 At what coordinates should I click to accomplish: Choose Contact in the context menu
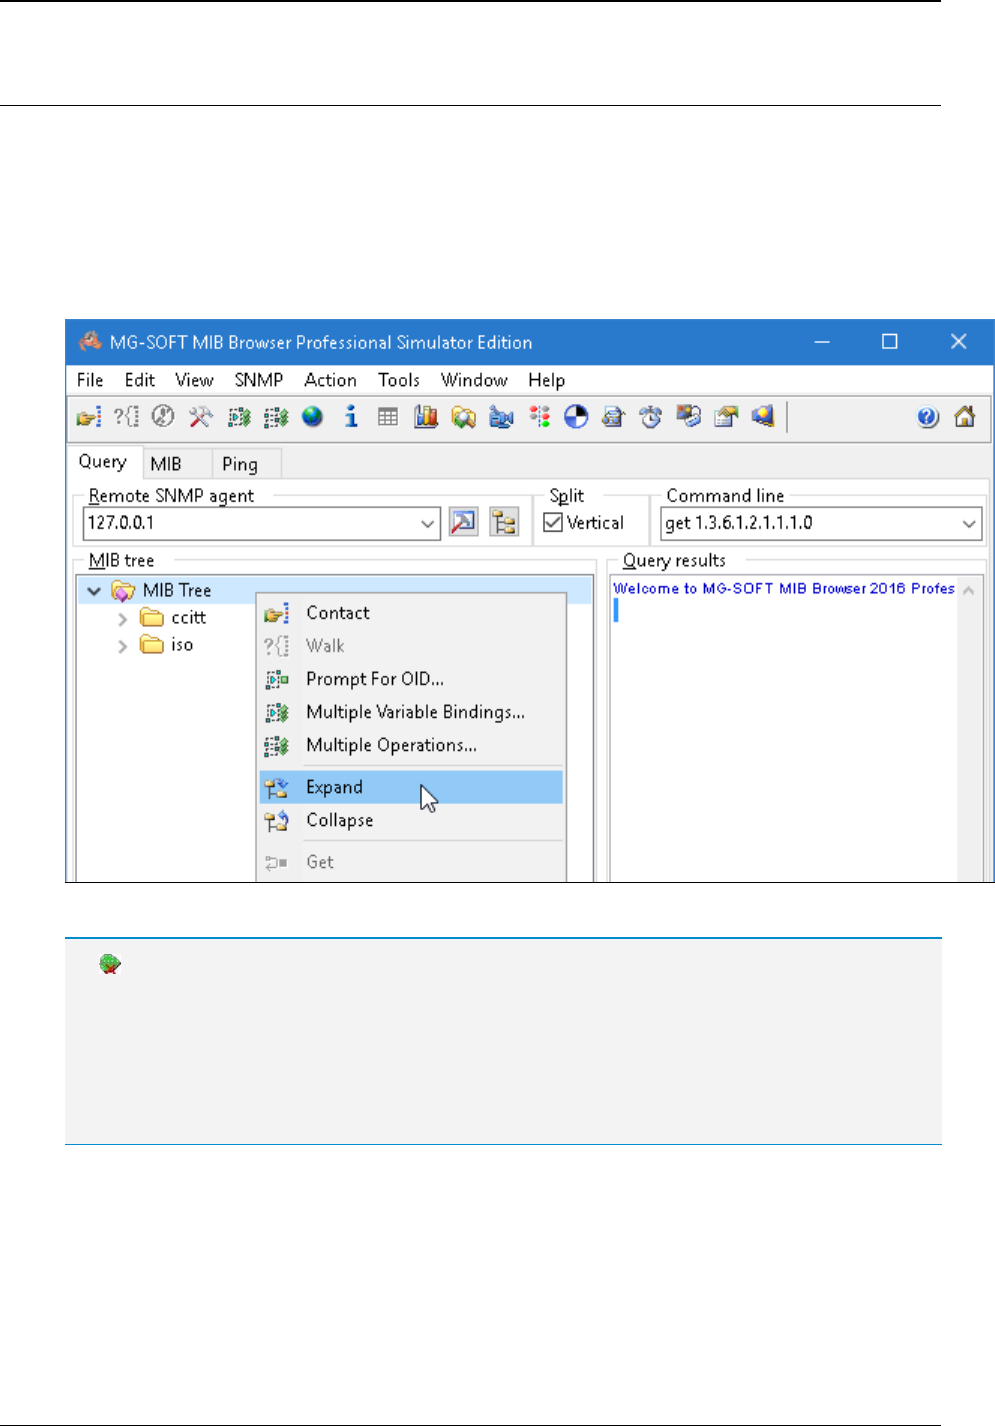pyautogui.click(x=411, y=613)
